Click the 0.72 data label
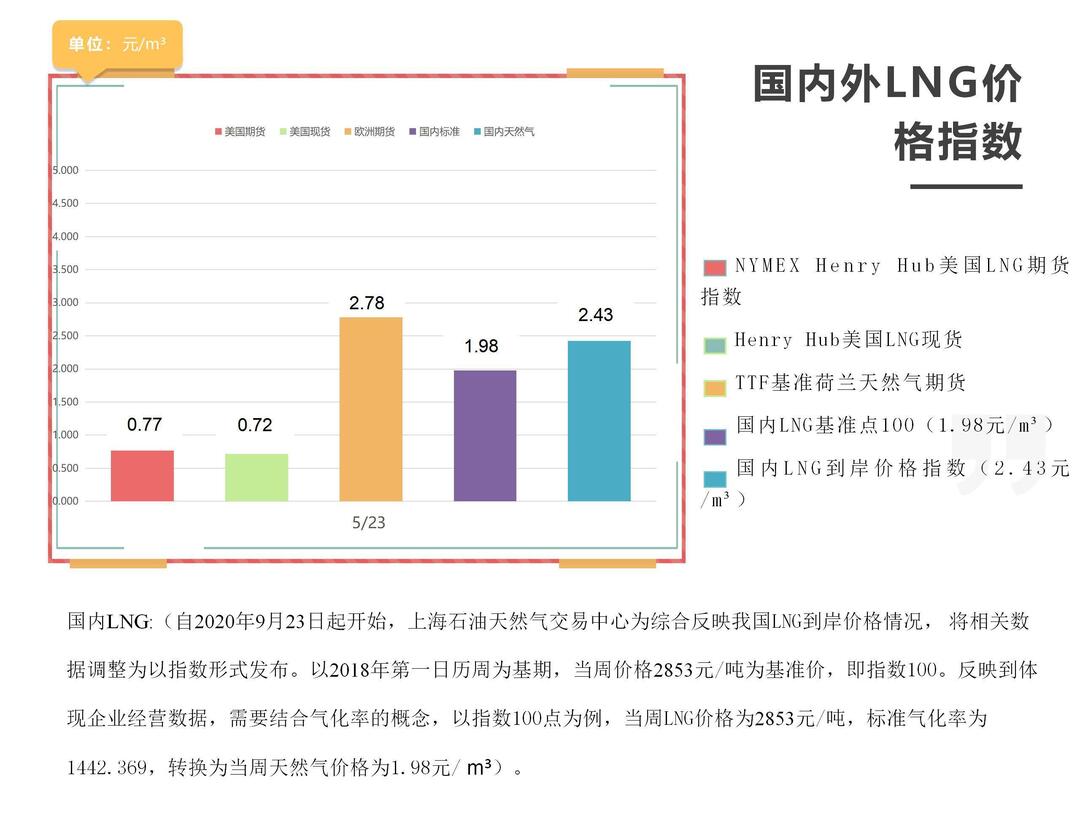The width and height of the screenshot is (1080, 813). click(255, 425)
